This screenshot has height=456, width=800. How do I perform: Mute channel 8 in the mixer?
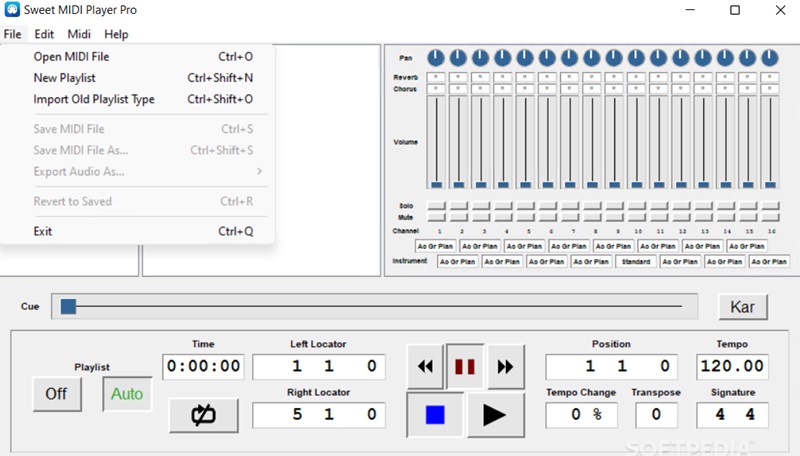(x=592, y=217)
